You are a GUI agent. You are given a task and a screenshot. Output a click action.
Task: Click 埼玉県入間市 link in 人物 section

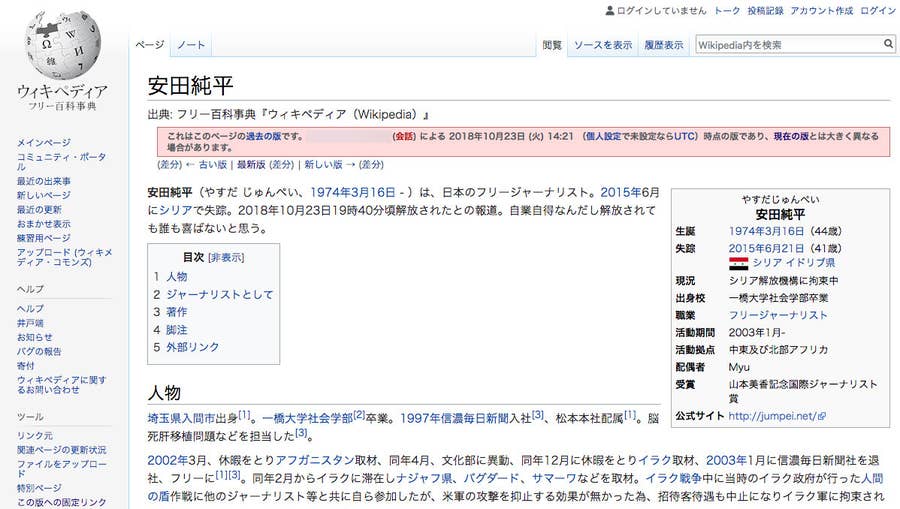(181, 419)
